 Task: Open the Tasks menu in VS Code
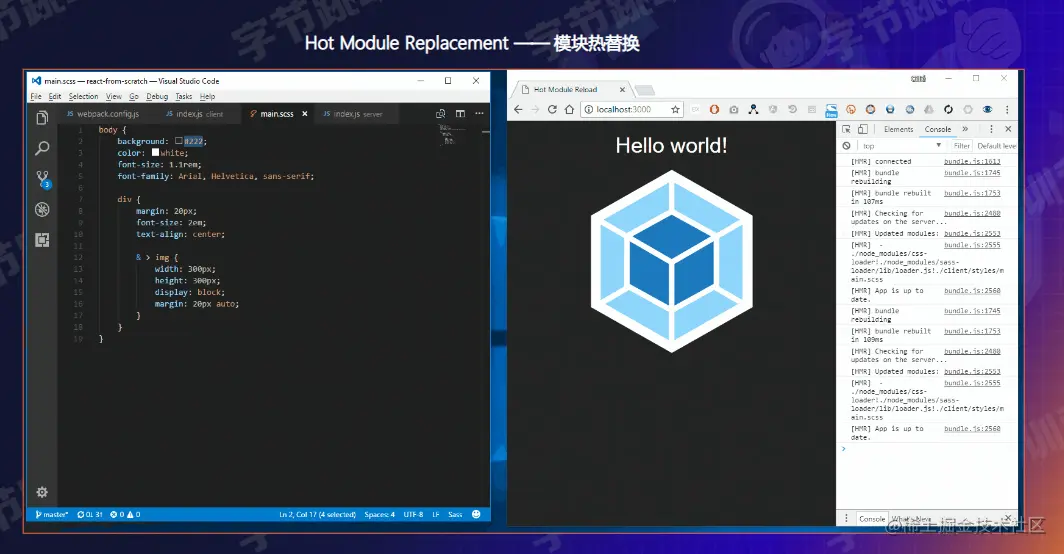coord(184,96)
